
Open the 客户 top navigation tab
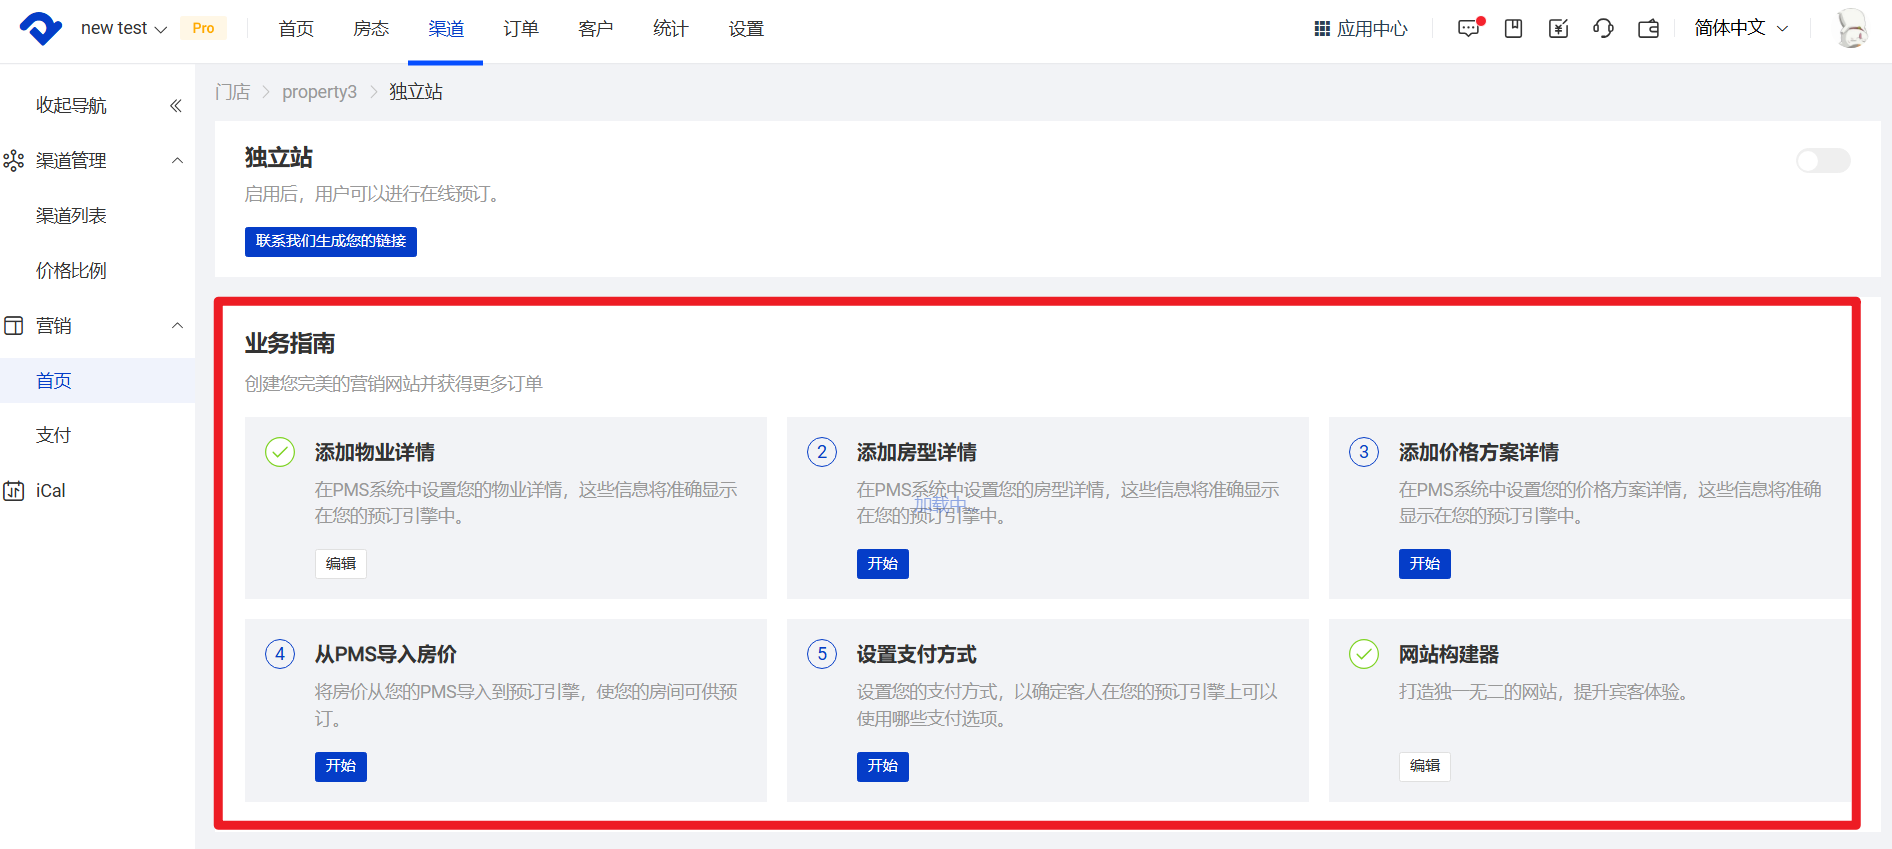pyautogui.click(x=596, y=29)
